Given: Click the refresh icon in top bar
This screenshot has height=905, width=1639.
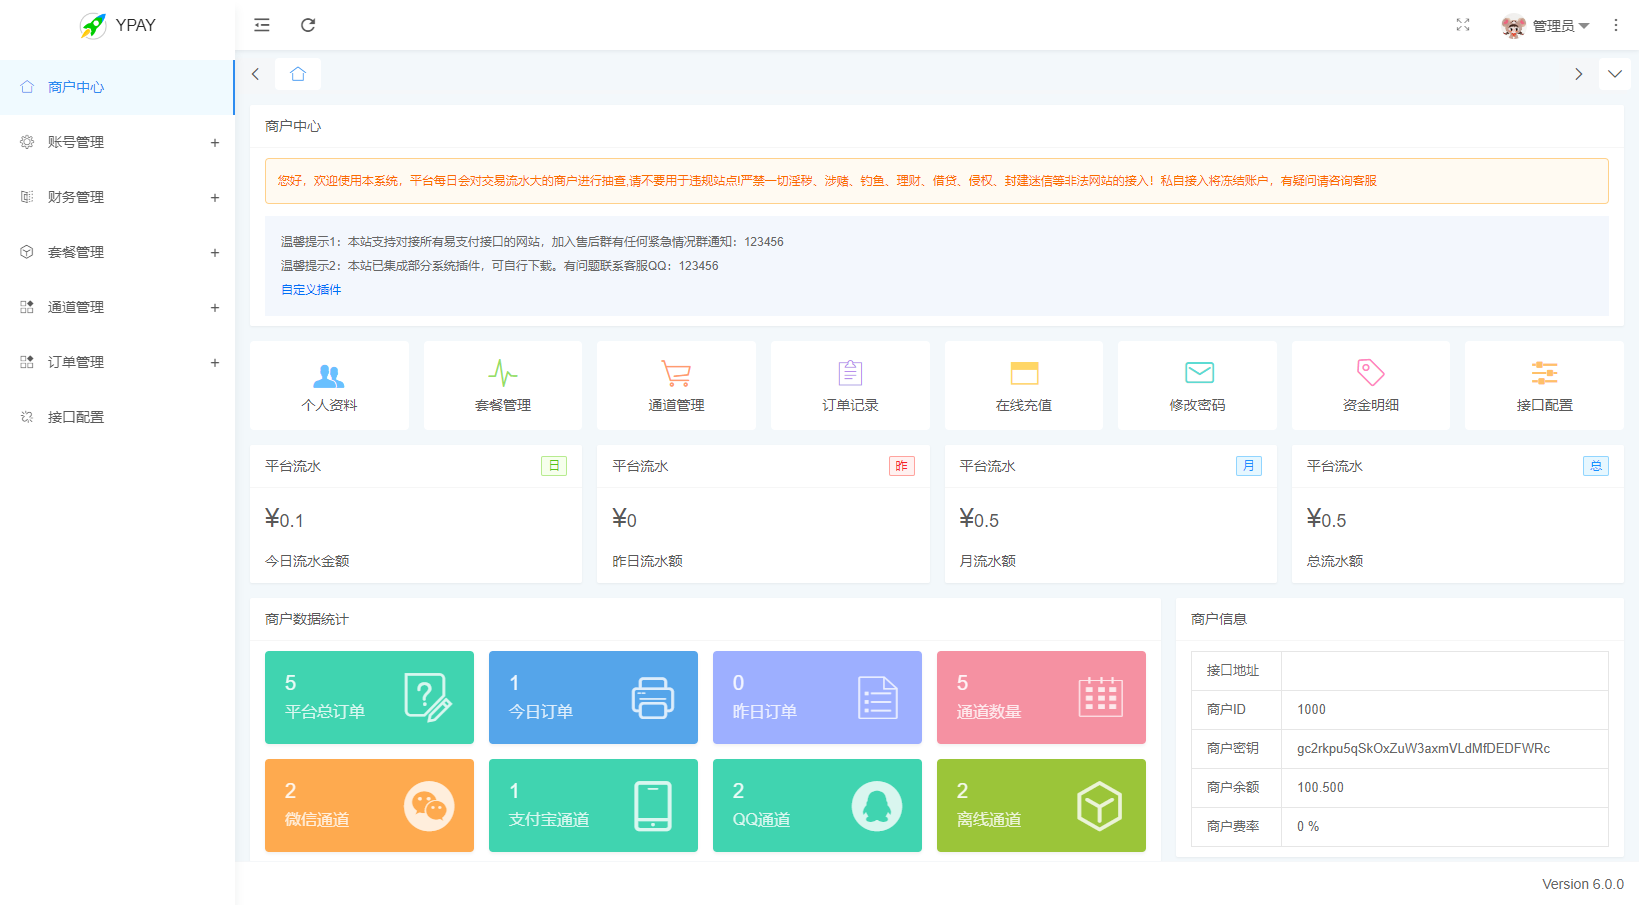Looking at the screenshot, I should tap(308, 25).
